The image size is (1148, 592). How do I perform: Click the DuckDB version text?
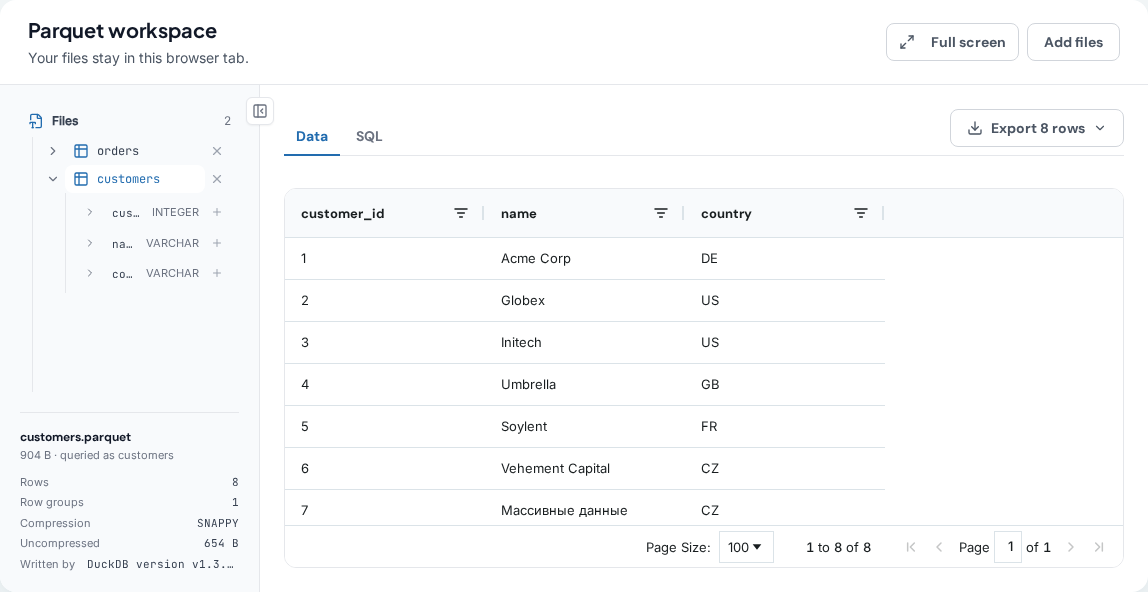(161, 564)
